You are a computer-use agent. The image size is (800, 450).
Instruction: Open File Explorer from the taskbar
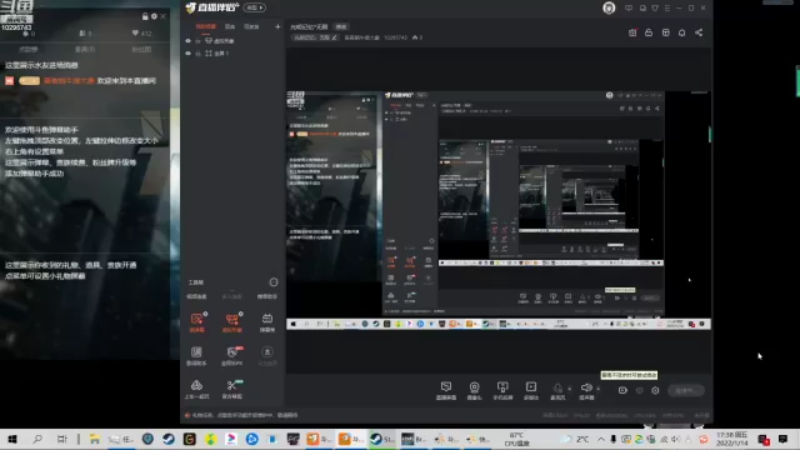[94, 439]
